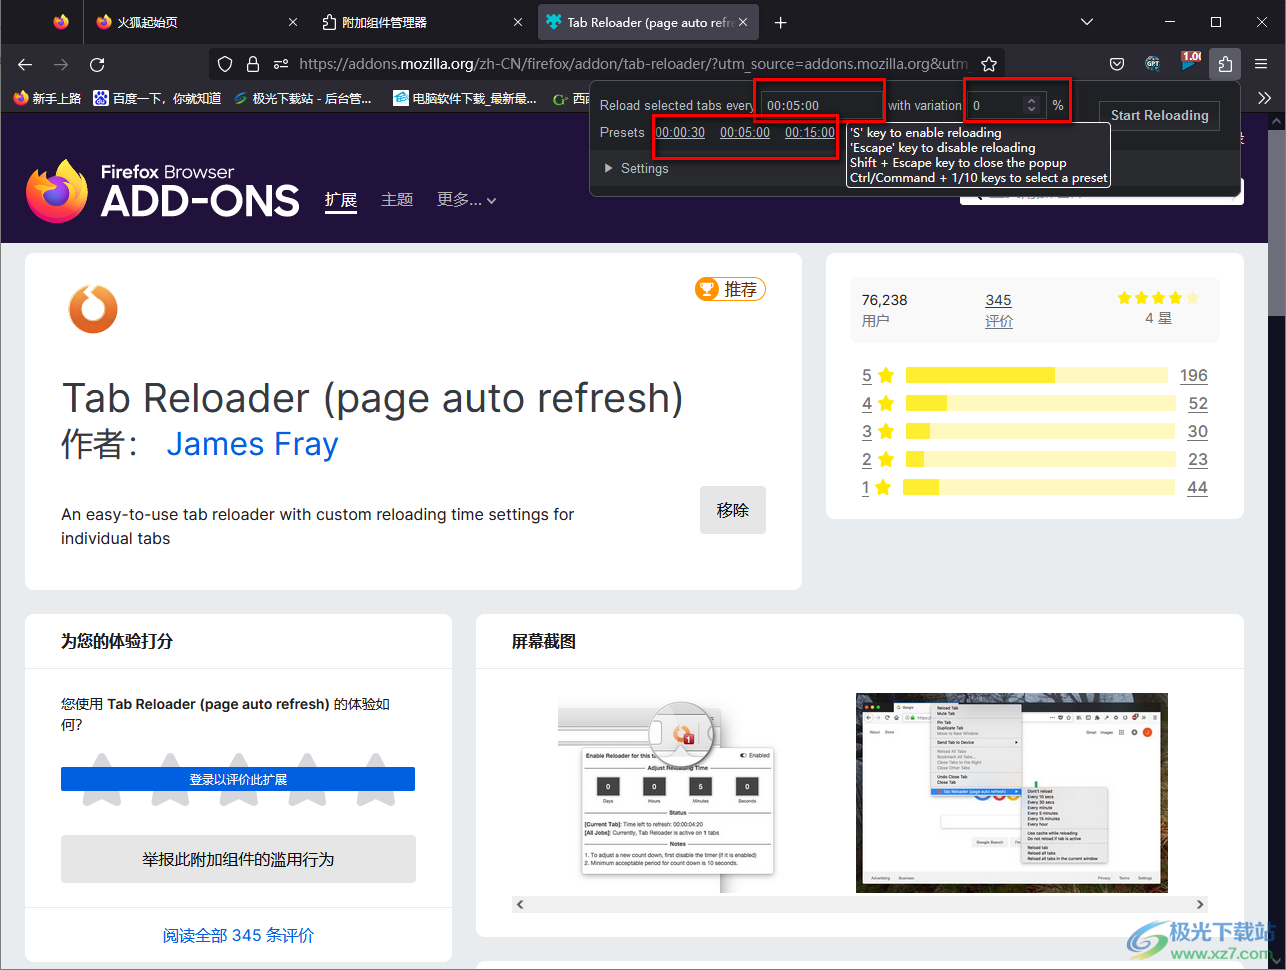Open the 扩展 navigation item

point(341,200)
